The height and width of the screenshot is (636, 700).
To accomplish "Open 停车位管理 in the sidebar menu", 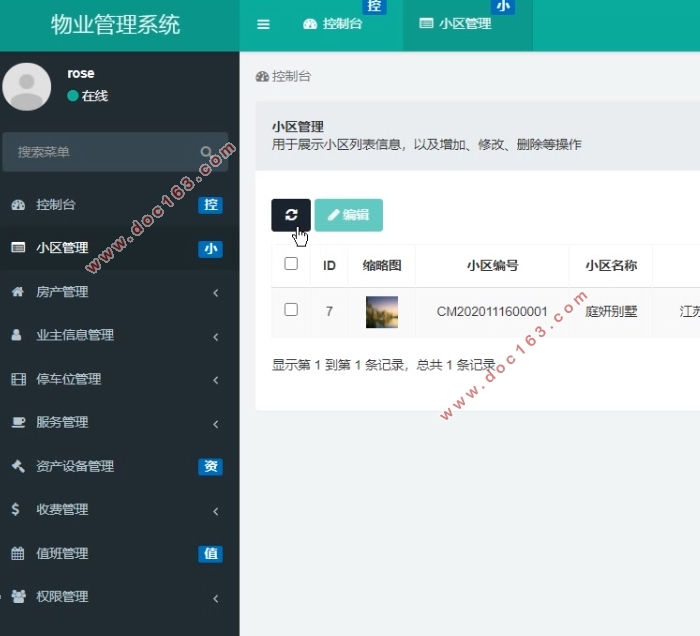I will pos(119,379).
